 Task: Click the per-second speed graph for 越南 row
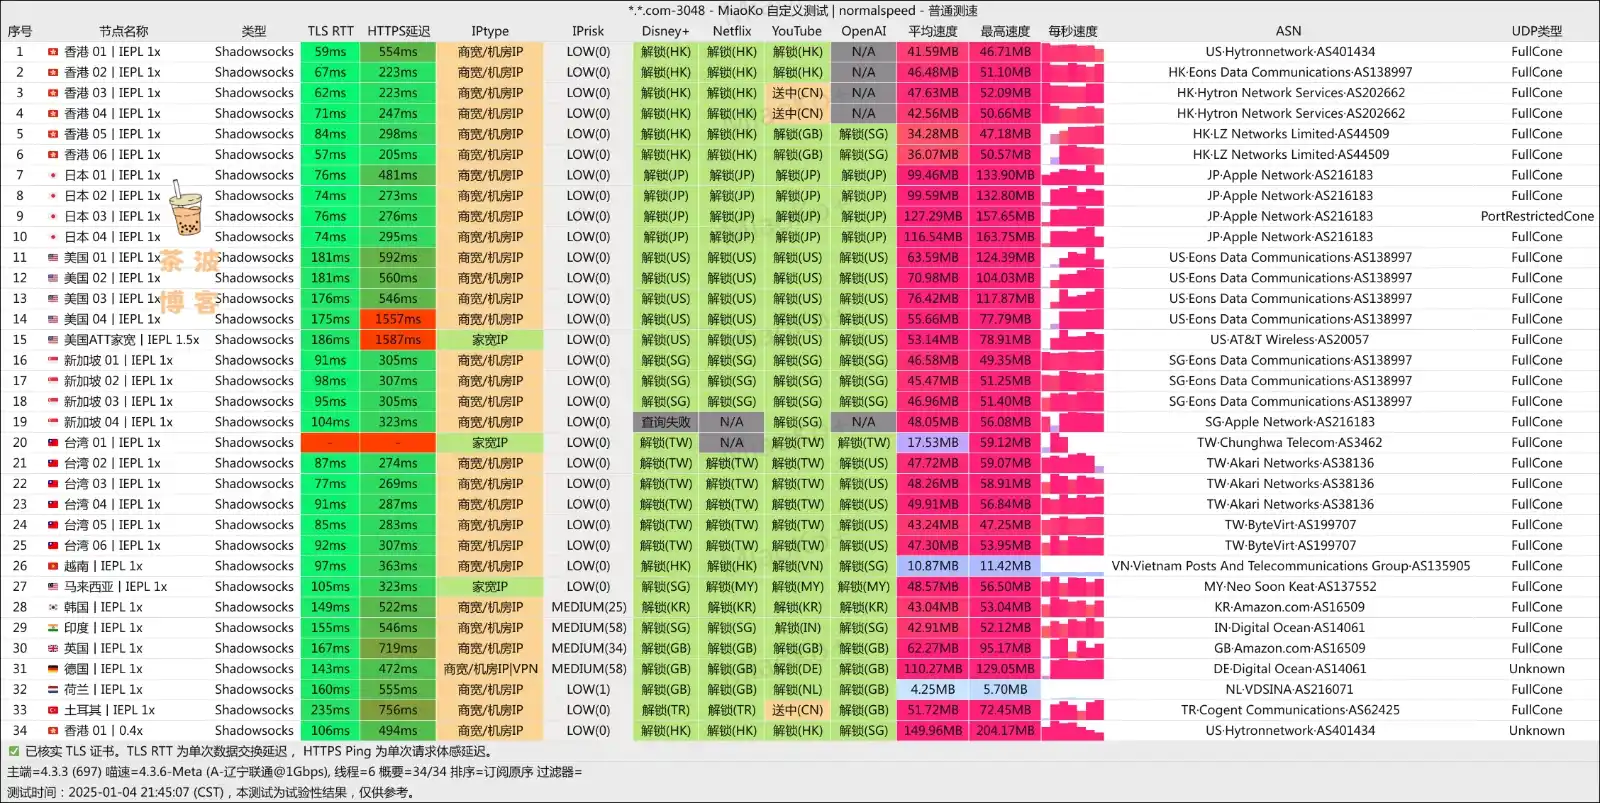[x=1073, y=566]
